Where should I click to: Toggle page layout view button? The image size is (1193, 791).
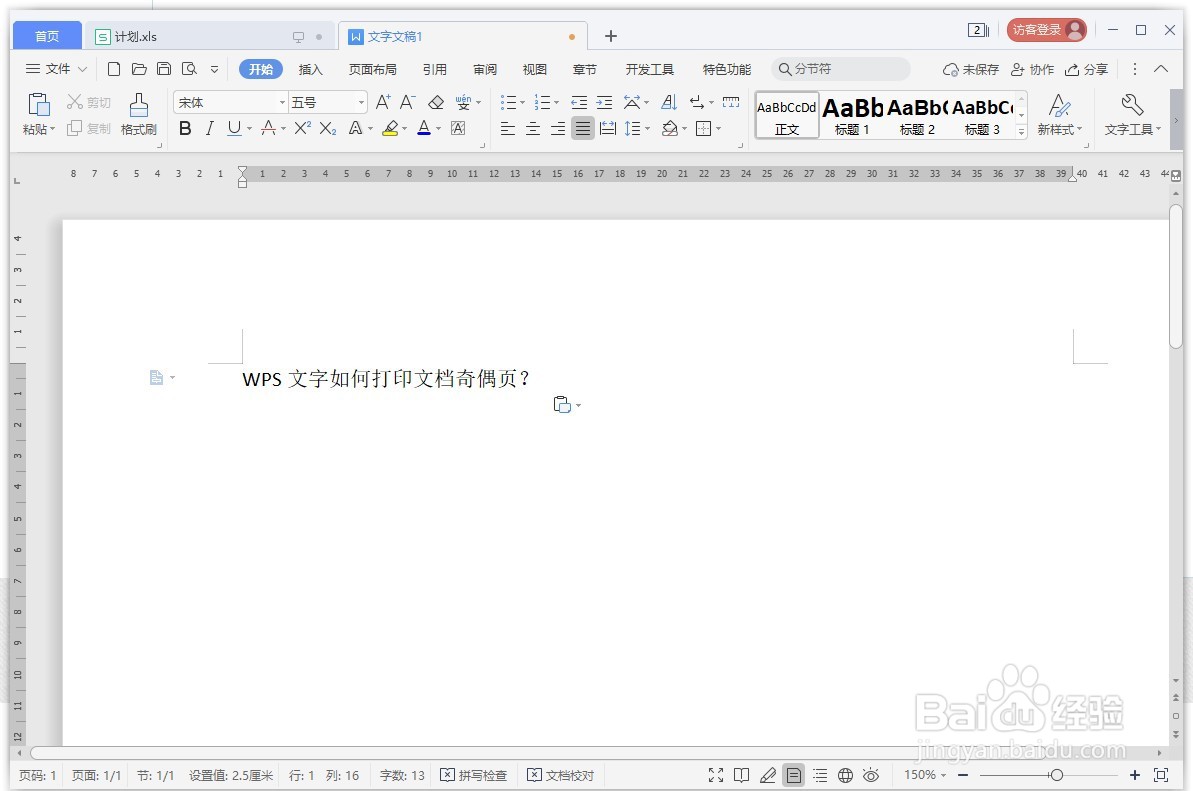(x=794, y=775)
